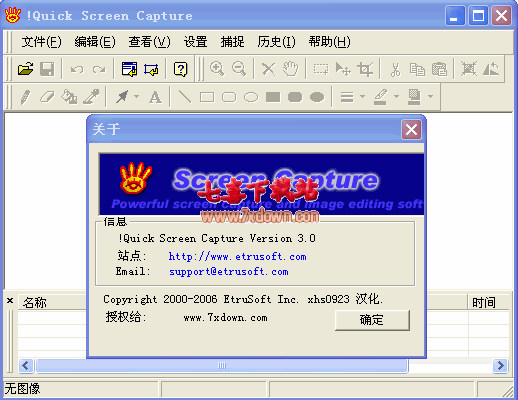The height and width of the screenshot is (400, 518).
Task: Open the 捕捉 menu
Action: click(x=232, y=42)
